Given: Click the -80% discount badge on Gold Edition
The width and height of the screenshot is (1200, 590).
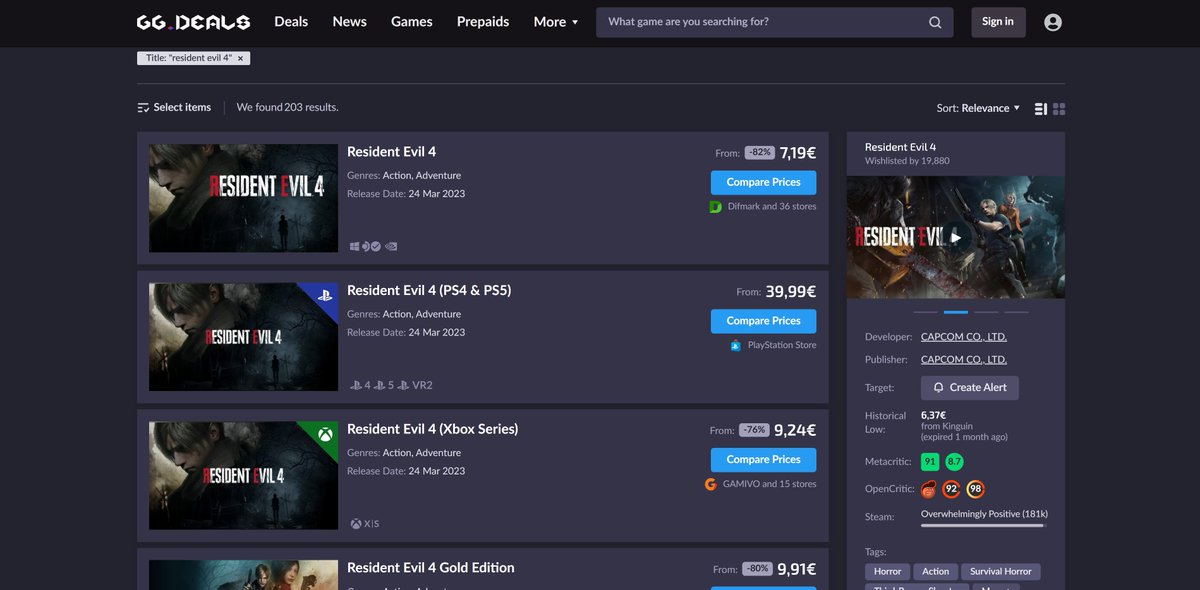Looking at the screenshot, I should (758, 569).
